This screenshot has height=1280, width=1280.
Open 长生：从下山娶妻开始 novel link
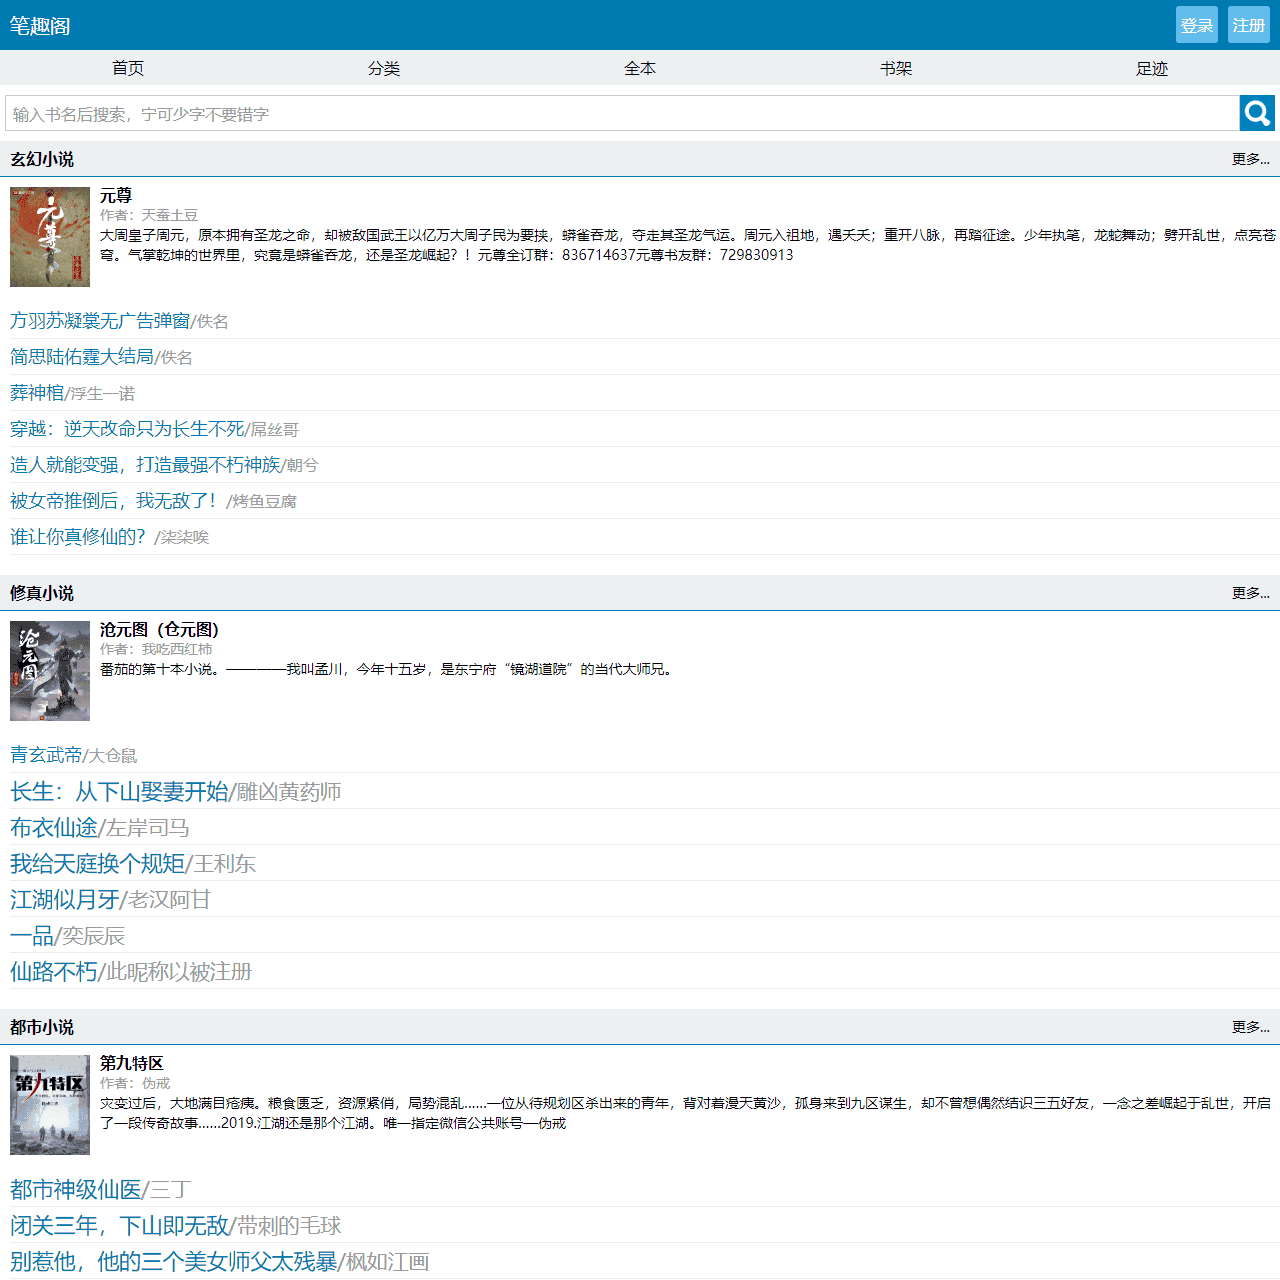click(119, 791)
